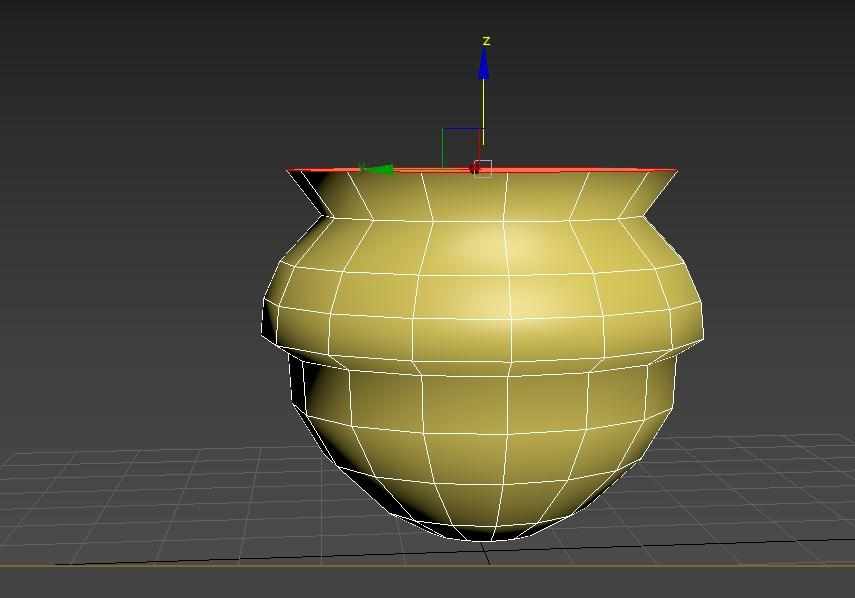The width and height of the screenshot is (855, 598).
Task: Select the red X-axis handle at gizmo center
Action: tap(475, 168)
